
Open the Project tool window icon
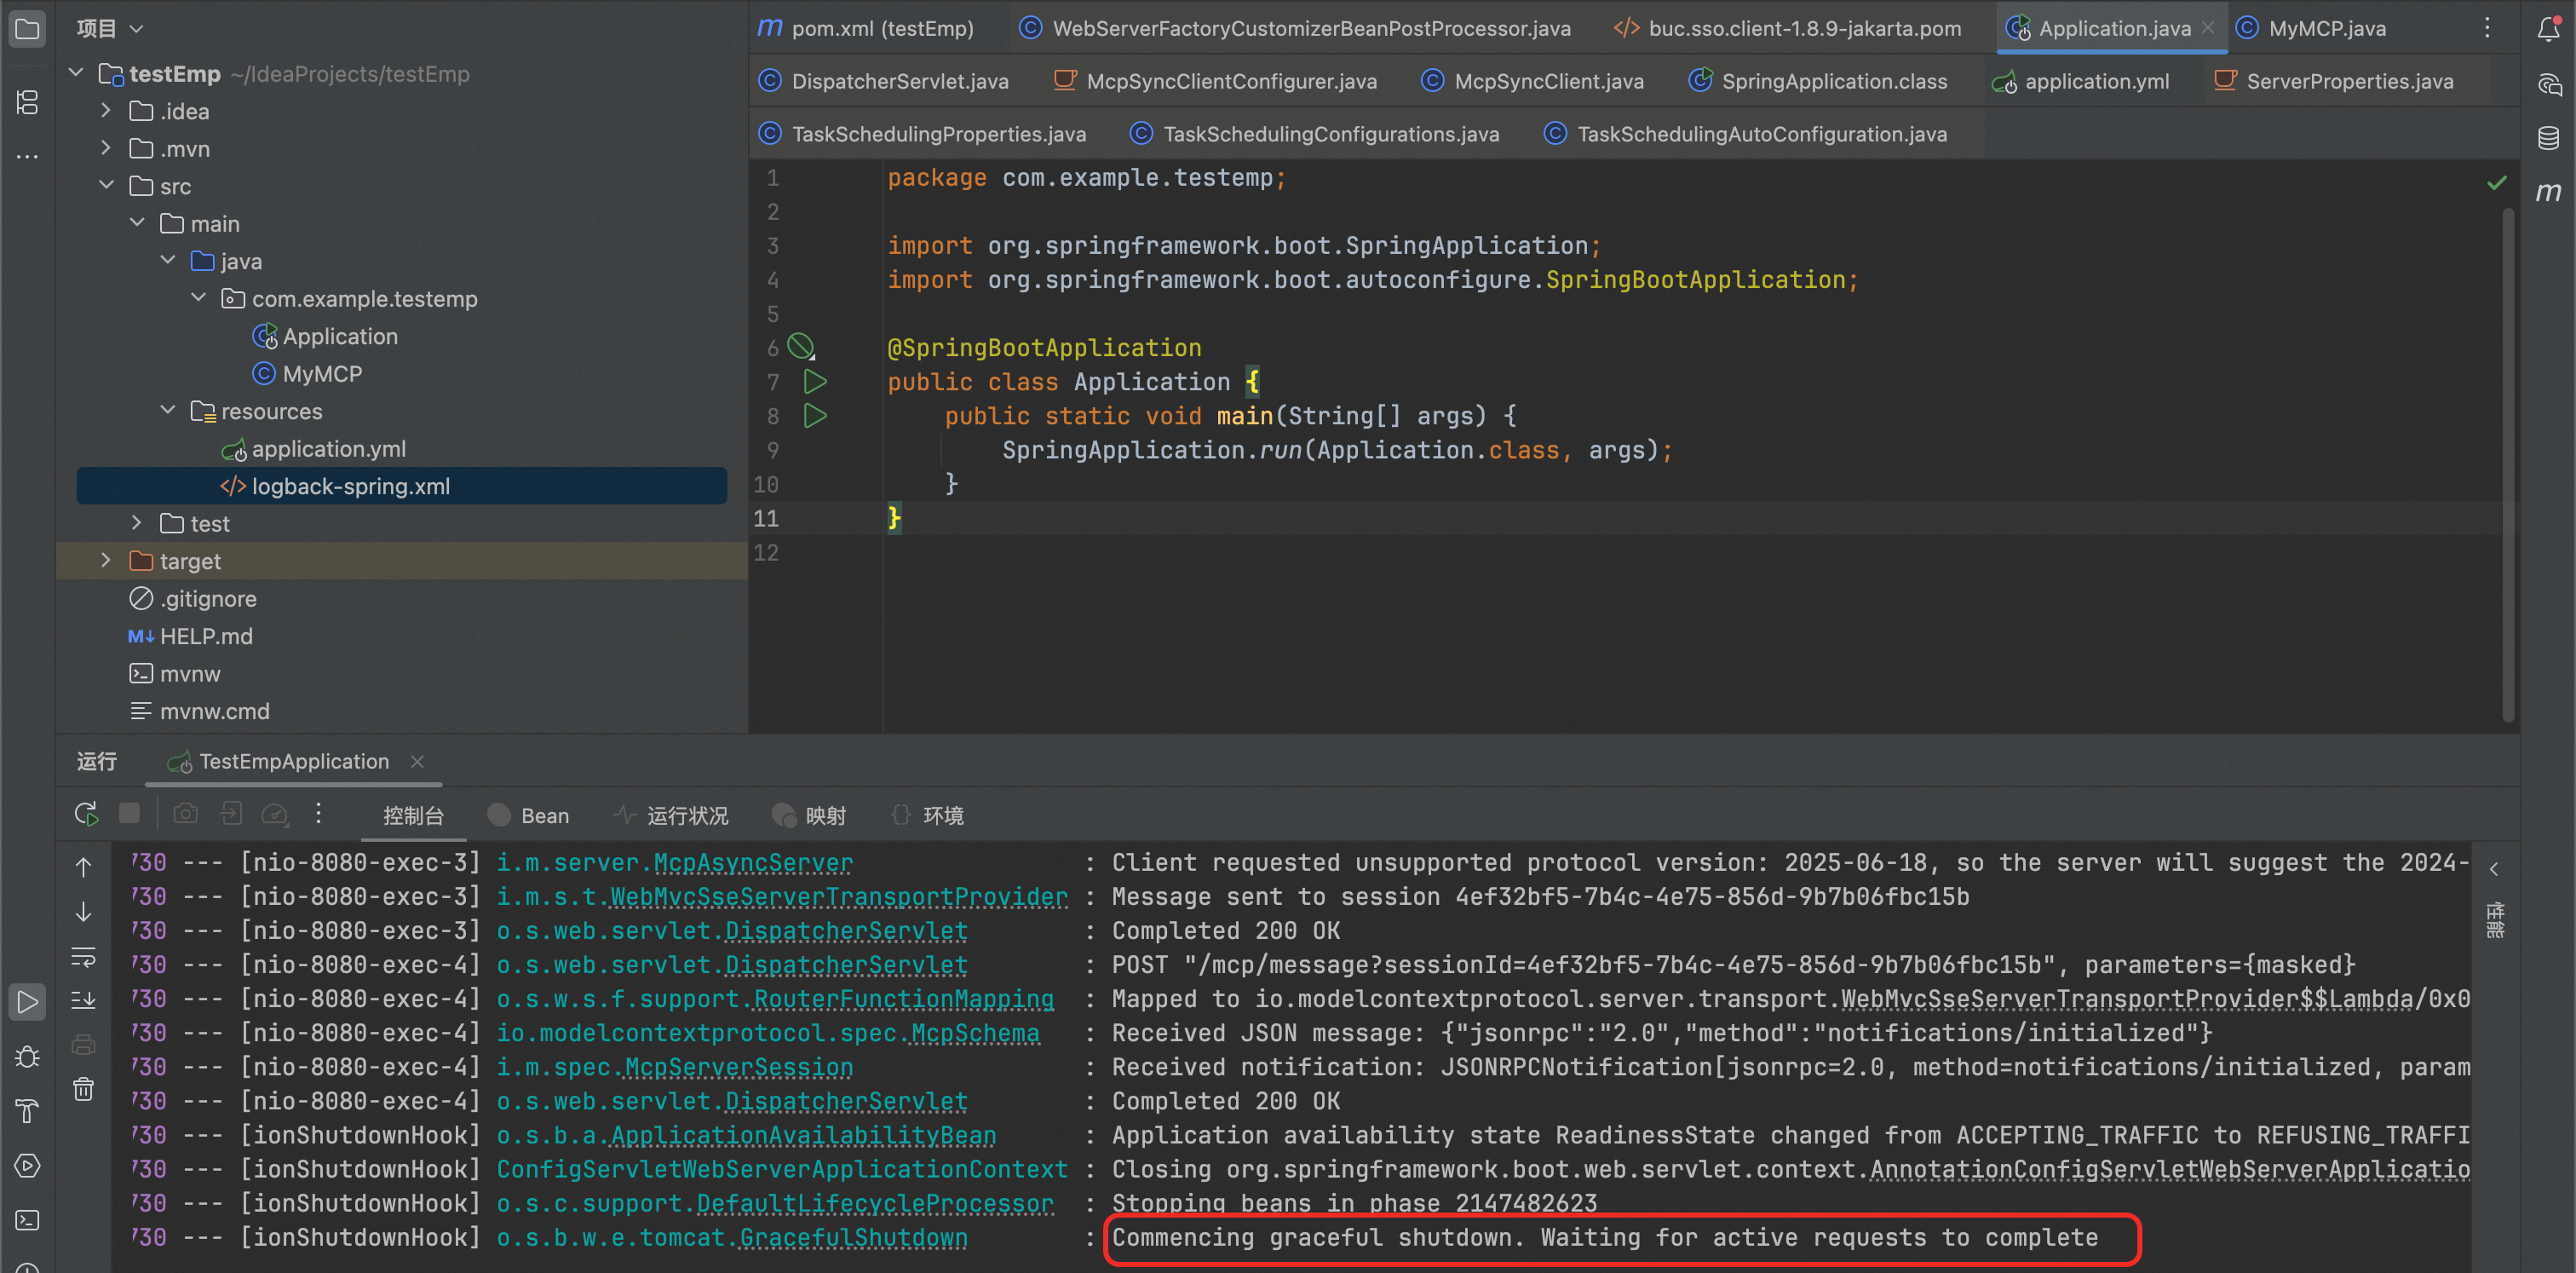click(x=27, y=29)
